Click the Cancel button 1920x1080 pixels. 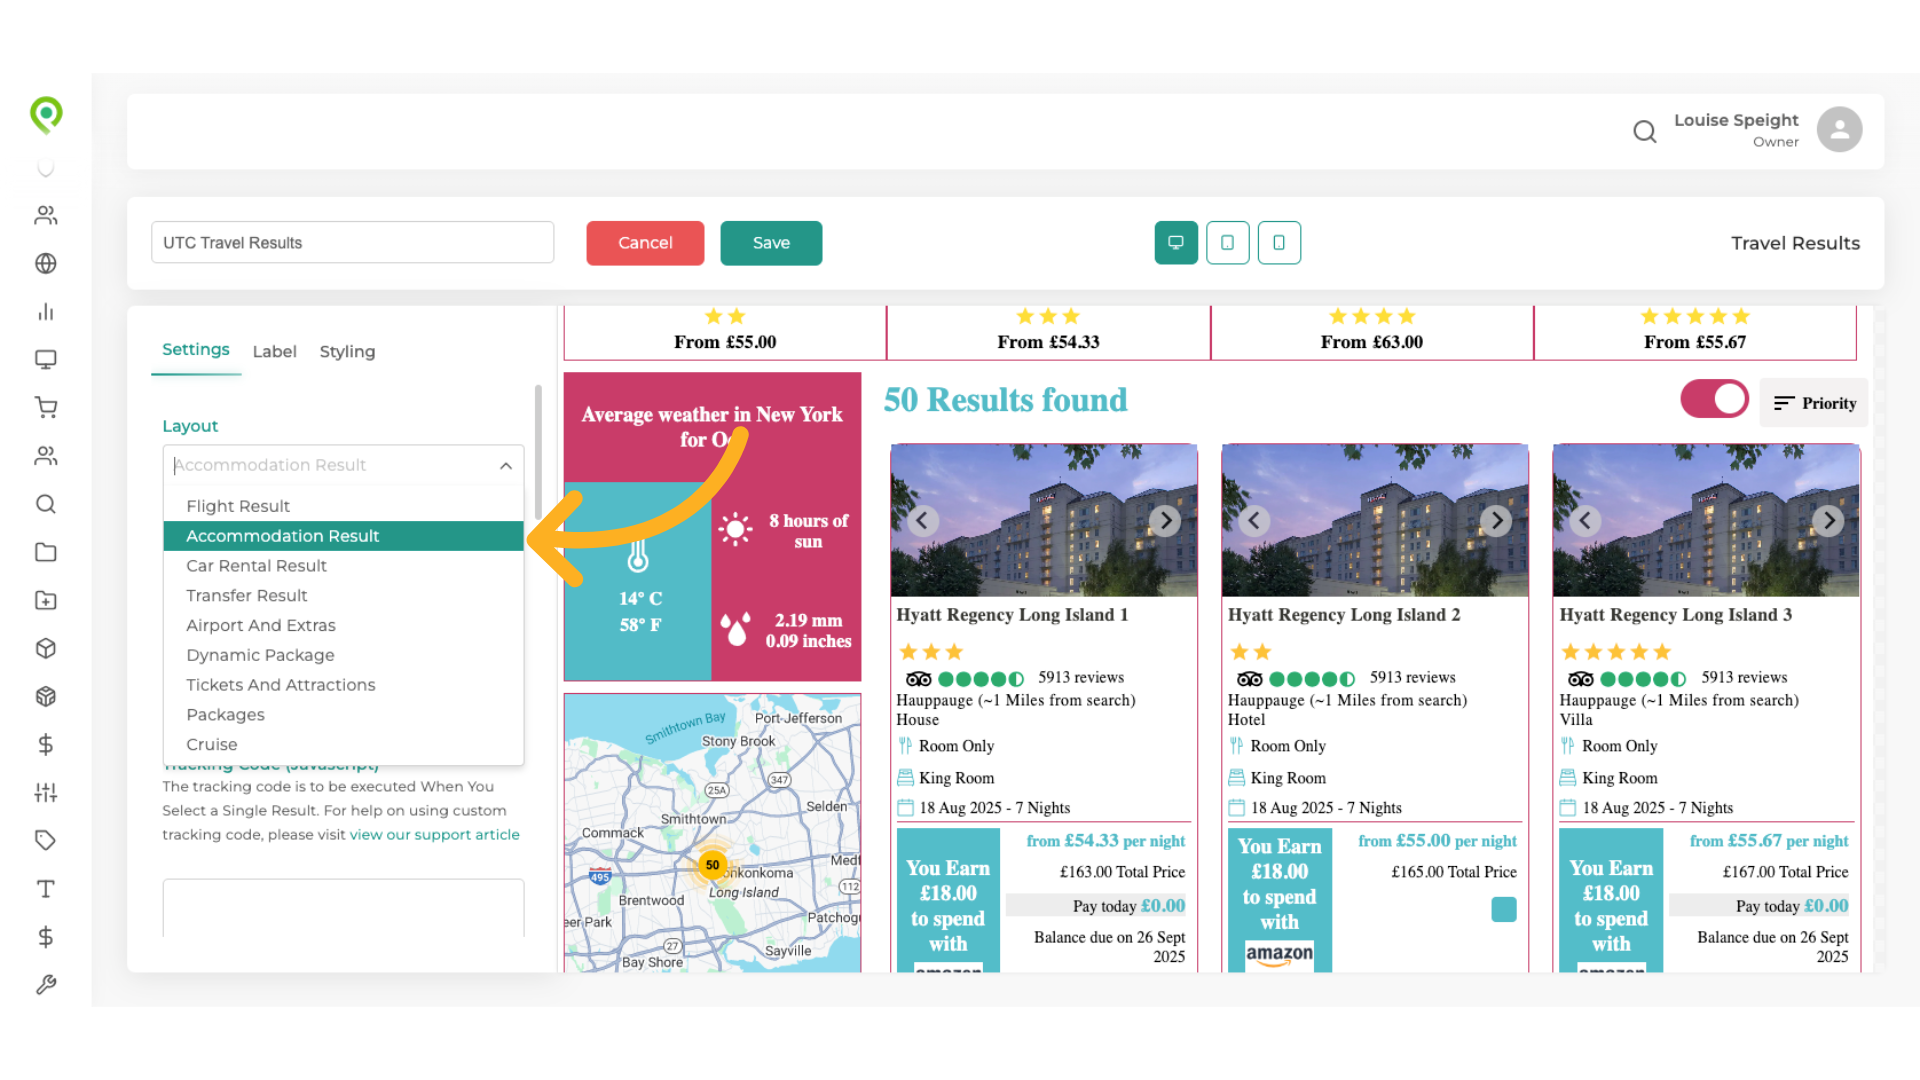[x=645, y=243]
